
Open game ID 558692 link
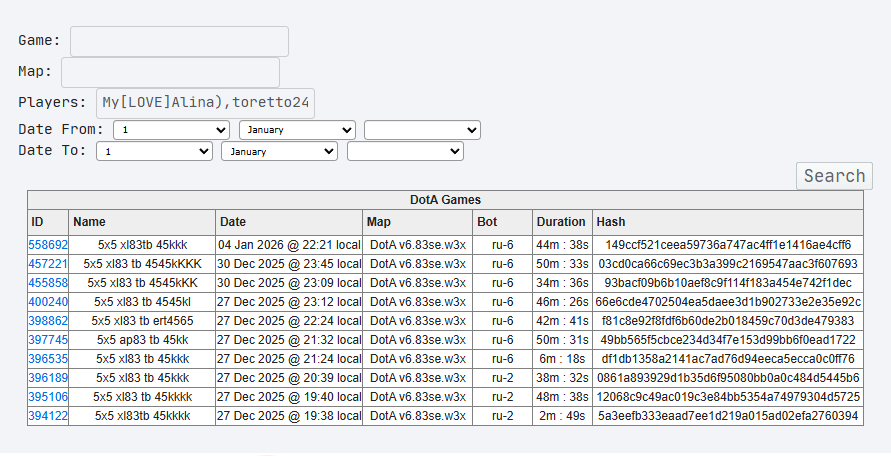48,245
